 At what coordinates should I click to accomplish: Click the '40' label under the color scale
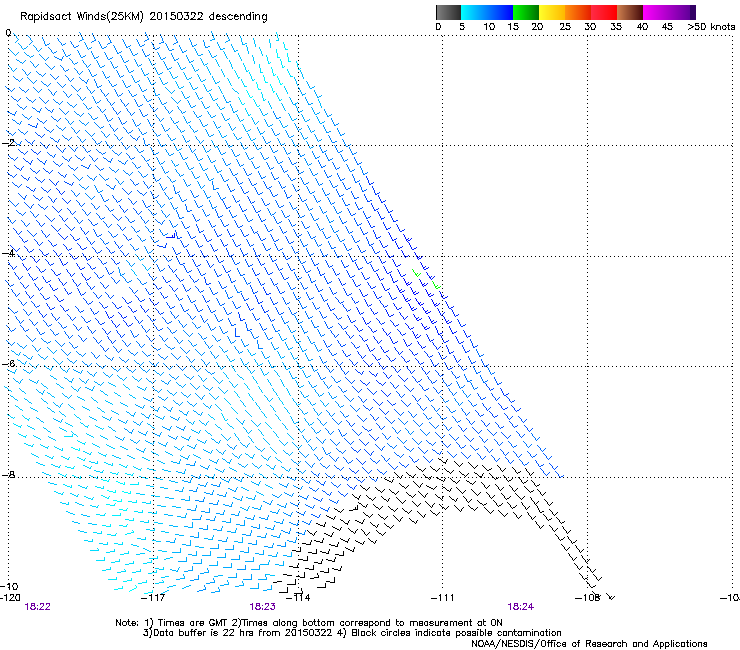[x=642, y=27]
